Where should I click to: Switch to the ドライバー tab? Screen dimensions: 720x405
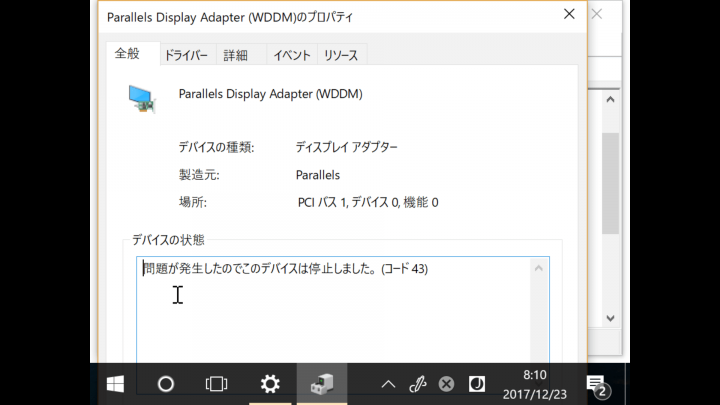tap(186, 56)
